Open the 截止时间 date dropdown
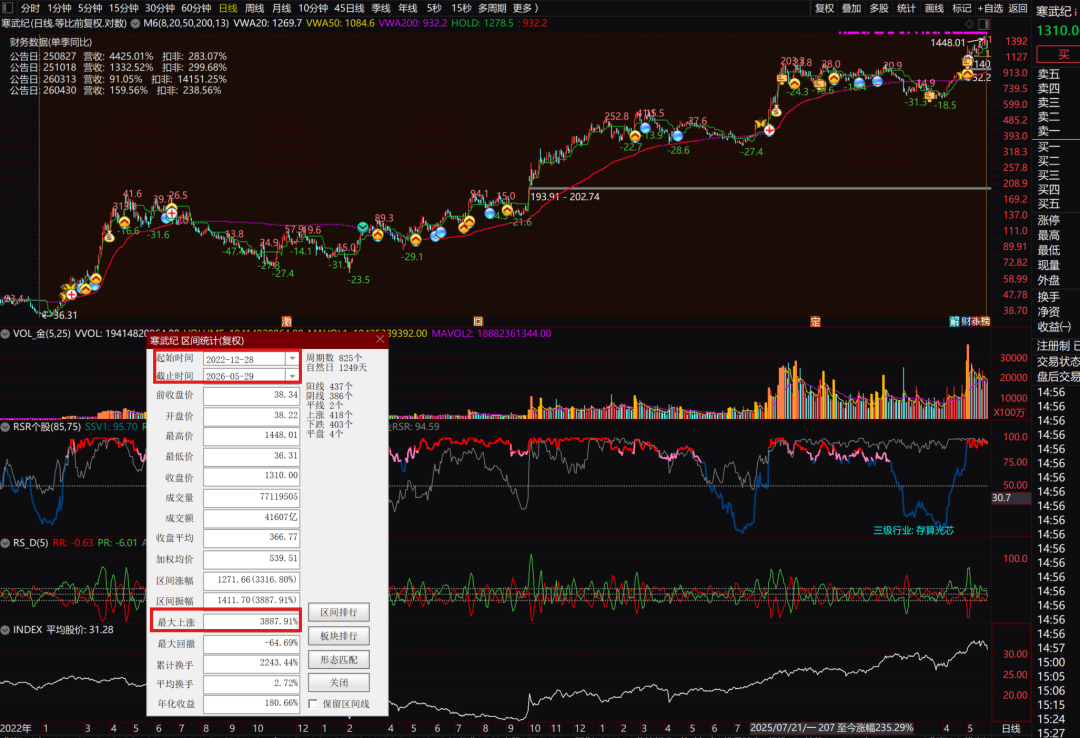 pyautogui.click(x=293, y=376)
